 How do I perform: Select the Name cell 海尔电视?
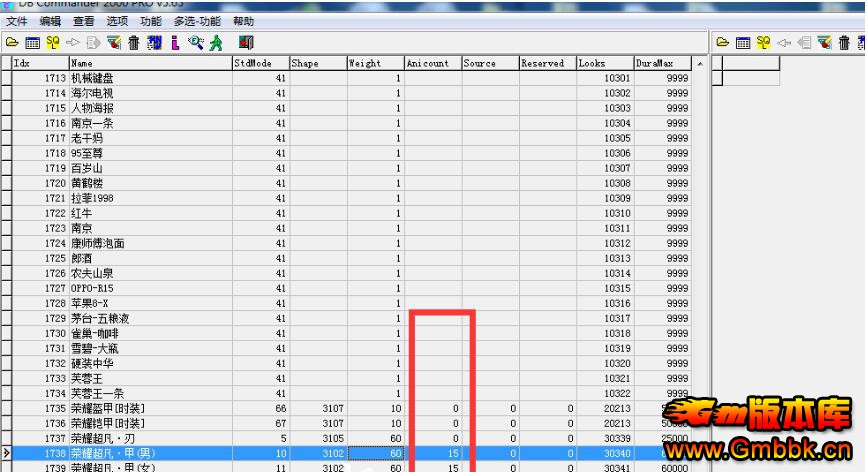pos(151,93)
